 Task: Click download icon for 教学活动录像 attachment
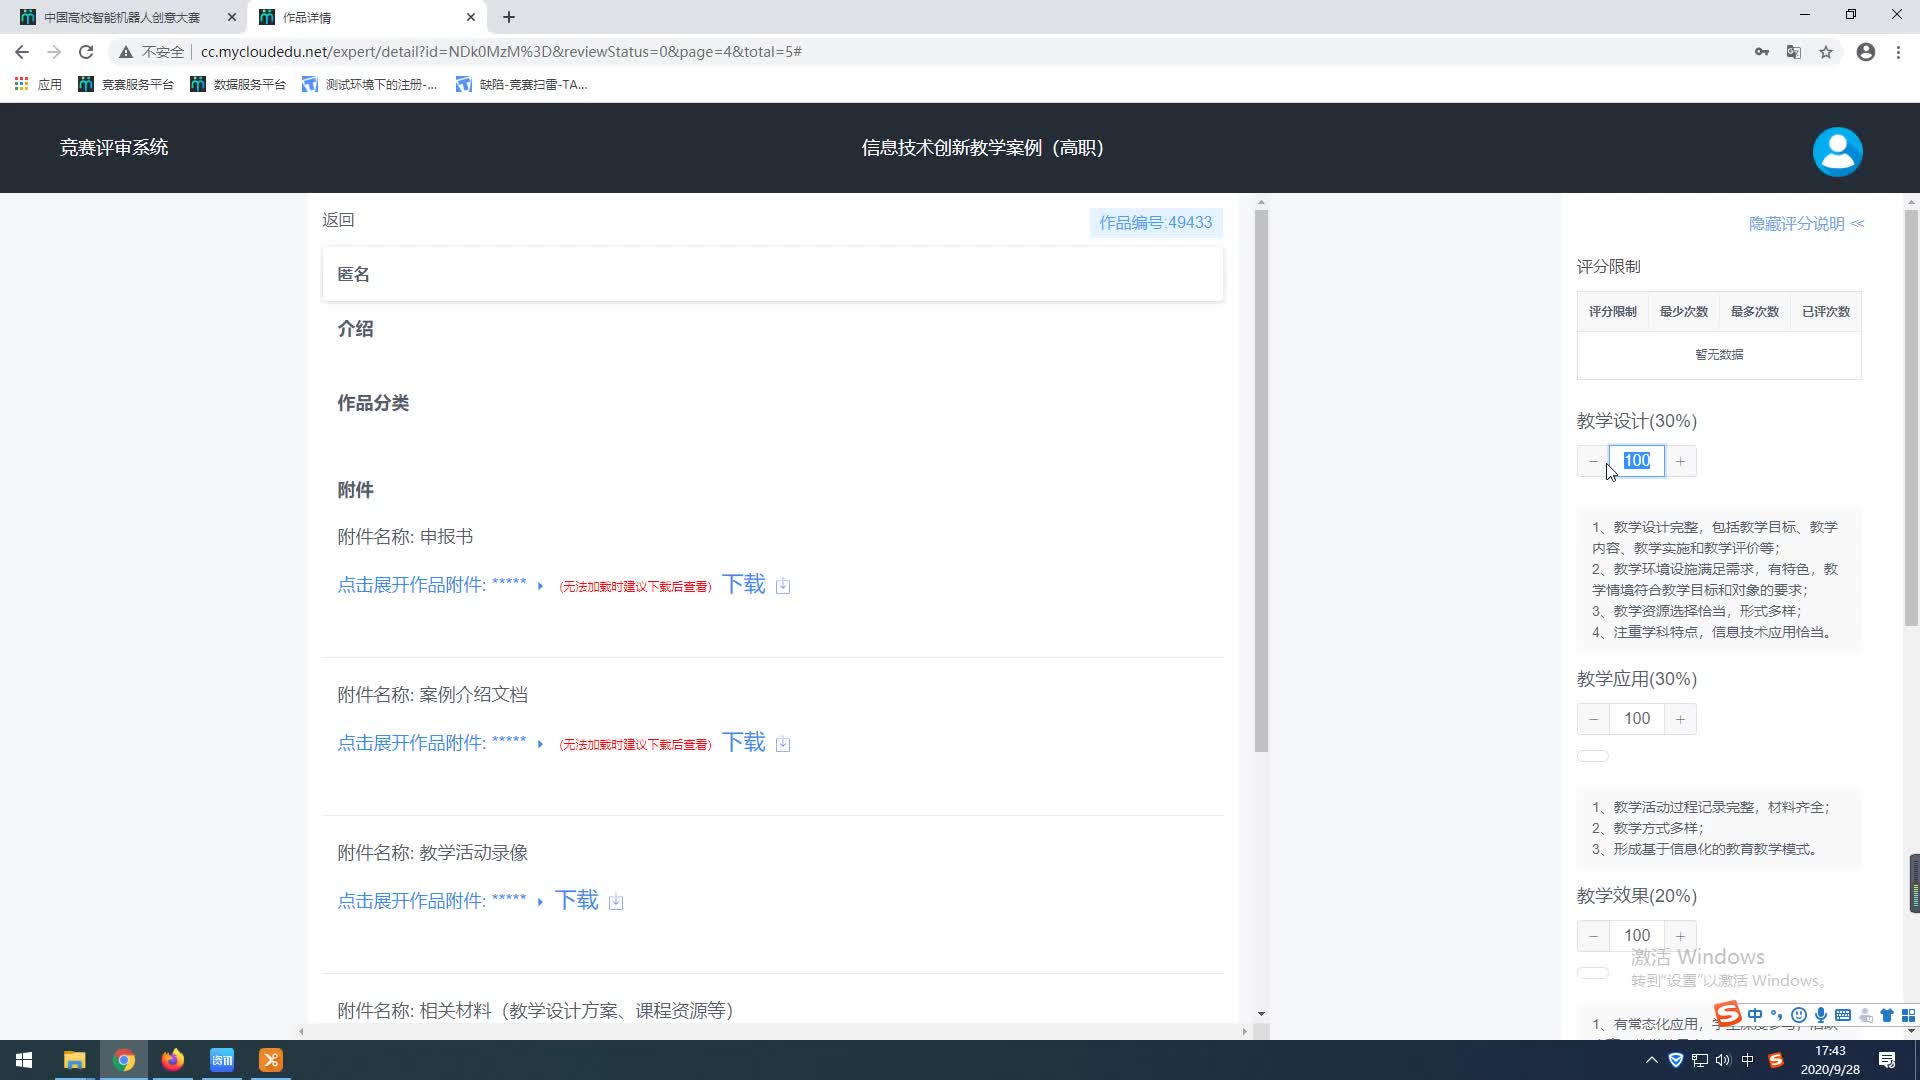pos(616,902)
